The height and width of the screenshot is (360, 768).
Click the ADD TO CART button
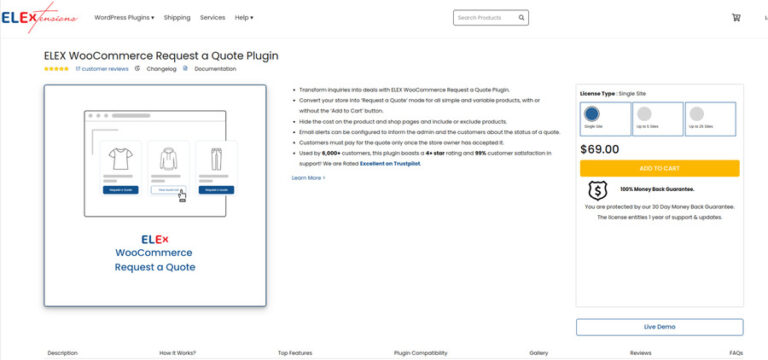pos(660,168)
